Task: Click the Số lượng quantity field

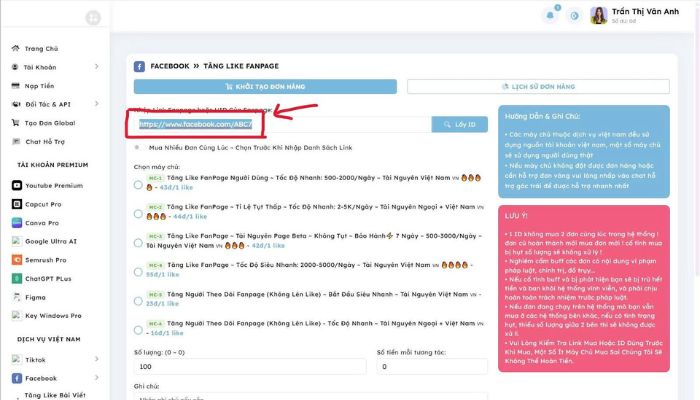Action: tap(250, 367)
